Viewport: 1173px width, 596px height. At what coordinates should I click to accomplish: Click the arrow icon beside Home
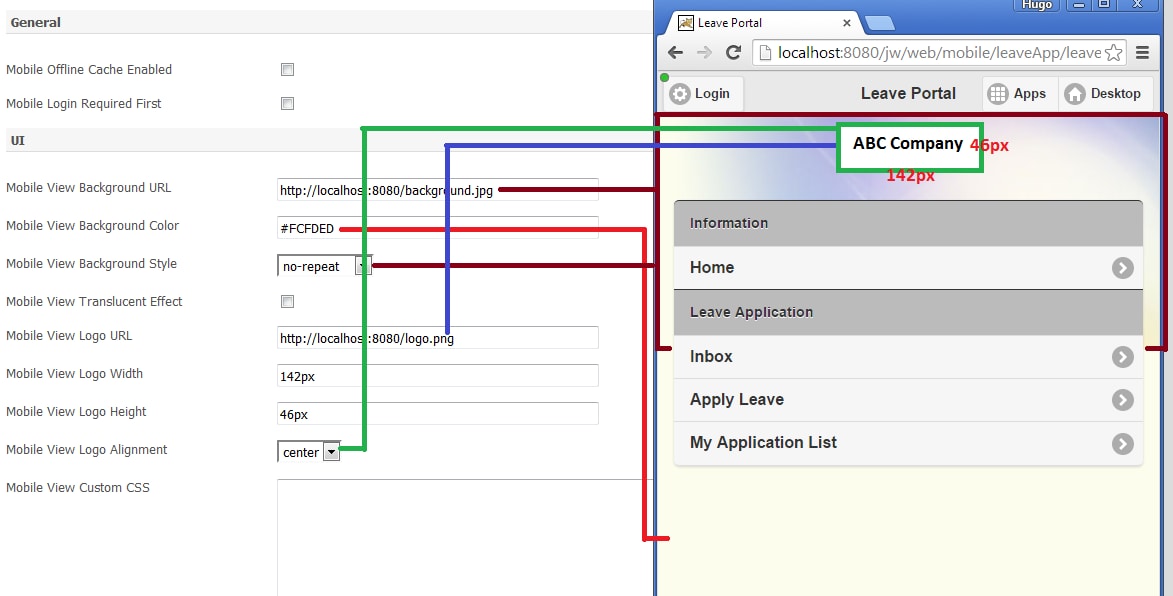(1122, 268)
